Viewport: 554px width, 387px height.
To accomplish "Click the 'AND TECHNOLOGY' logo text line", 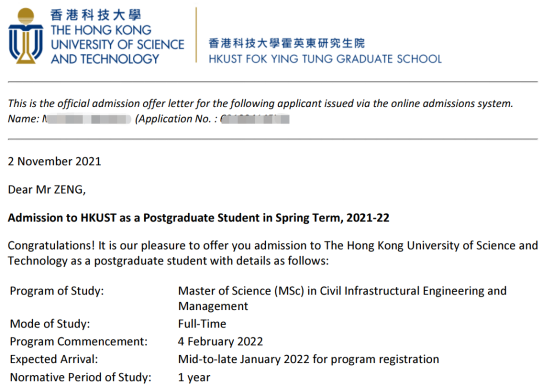I will coord(105,59).
